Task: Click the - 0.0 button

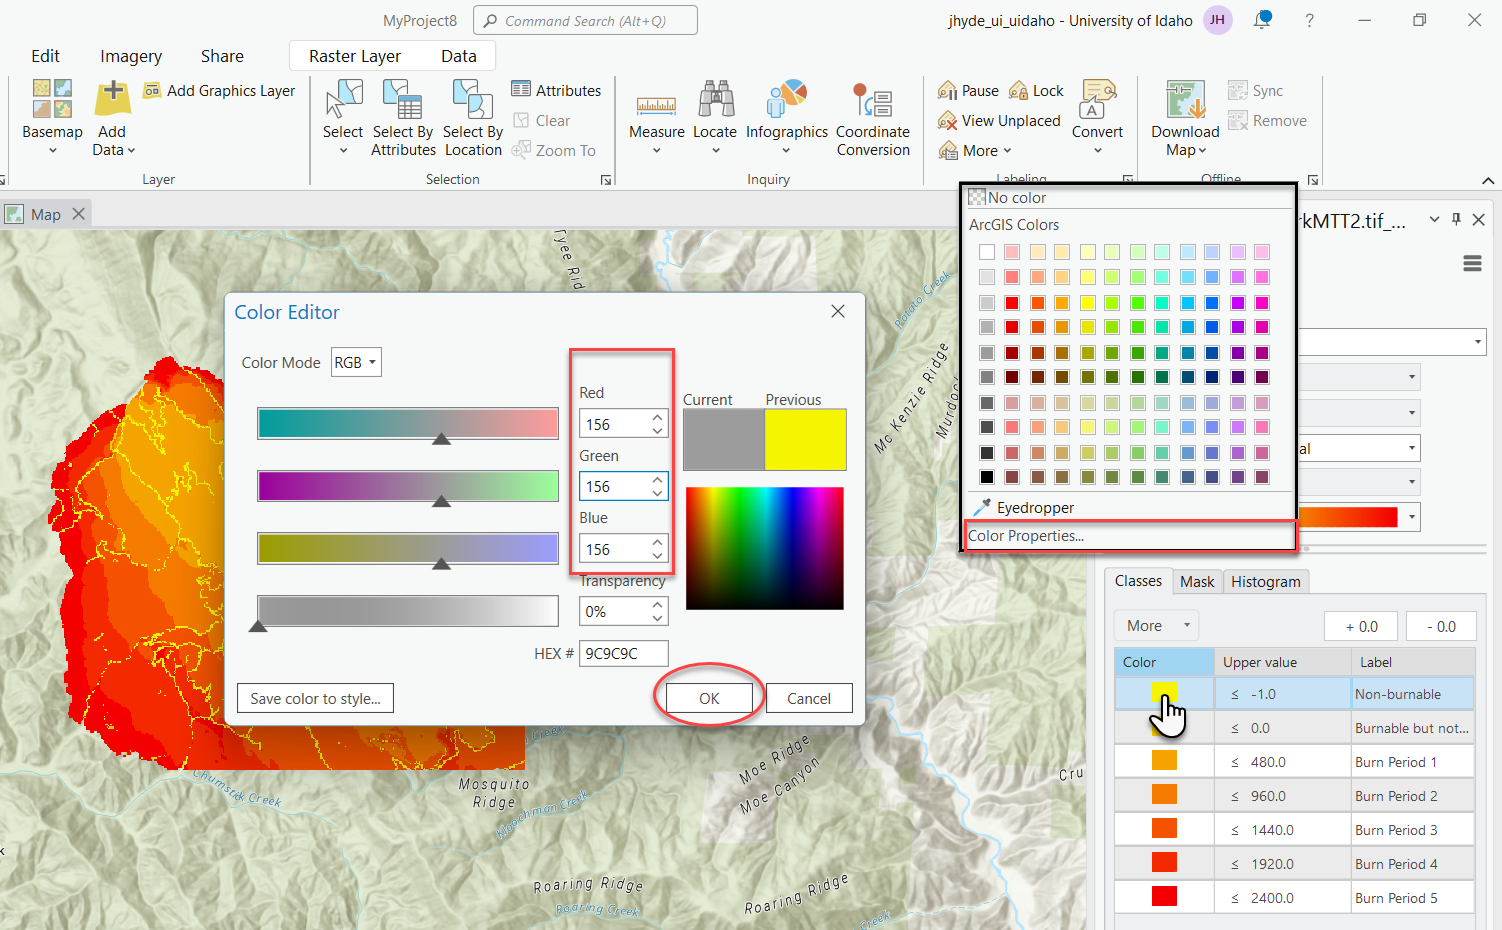Action: click(x=1441, y=626)
